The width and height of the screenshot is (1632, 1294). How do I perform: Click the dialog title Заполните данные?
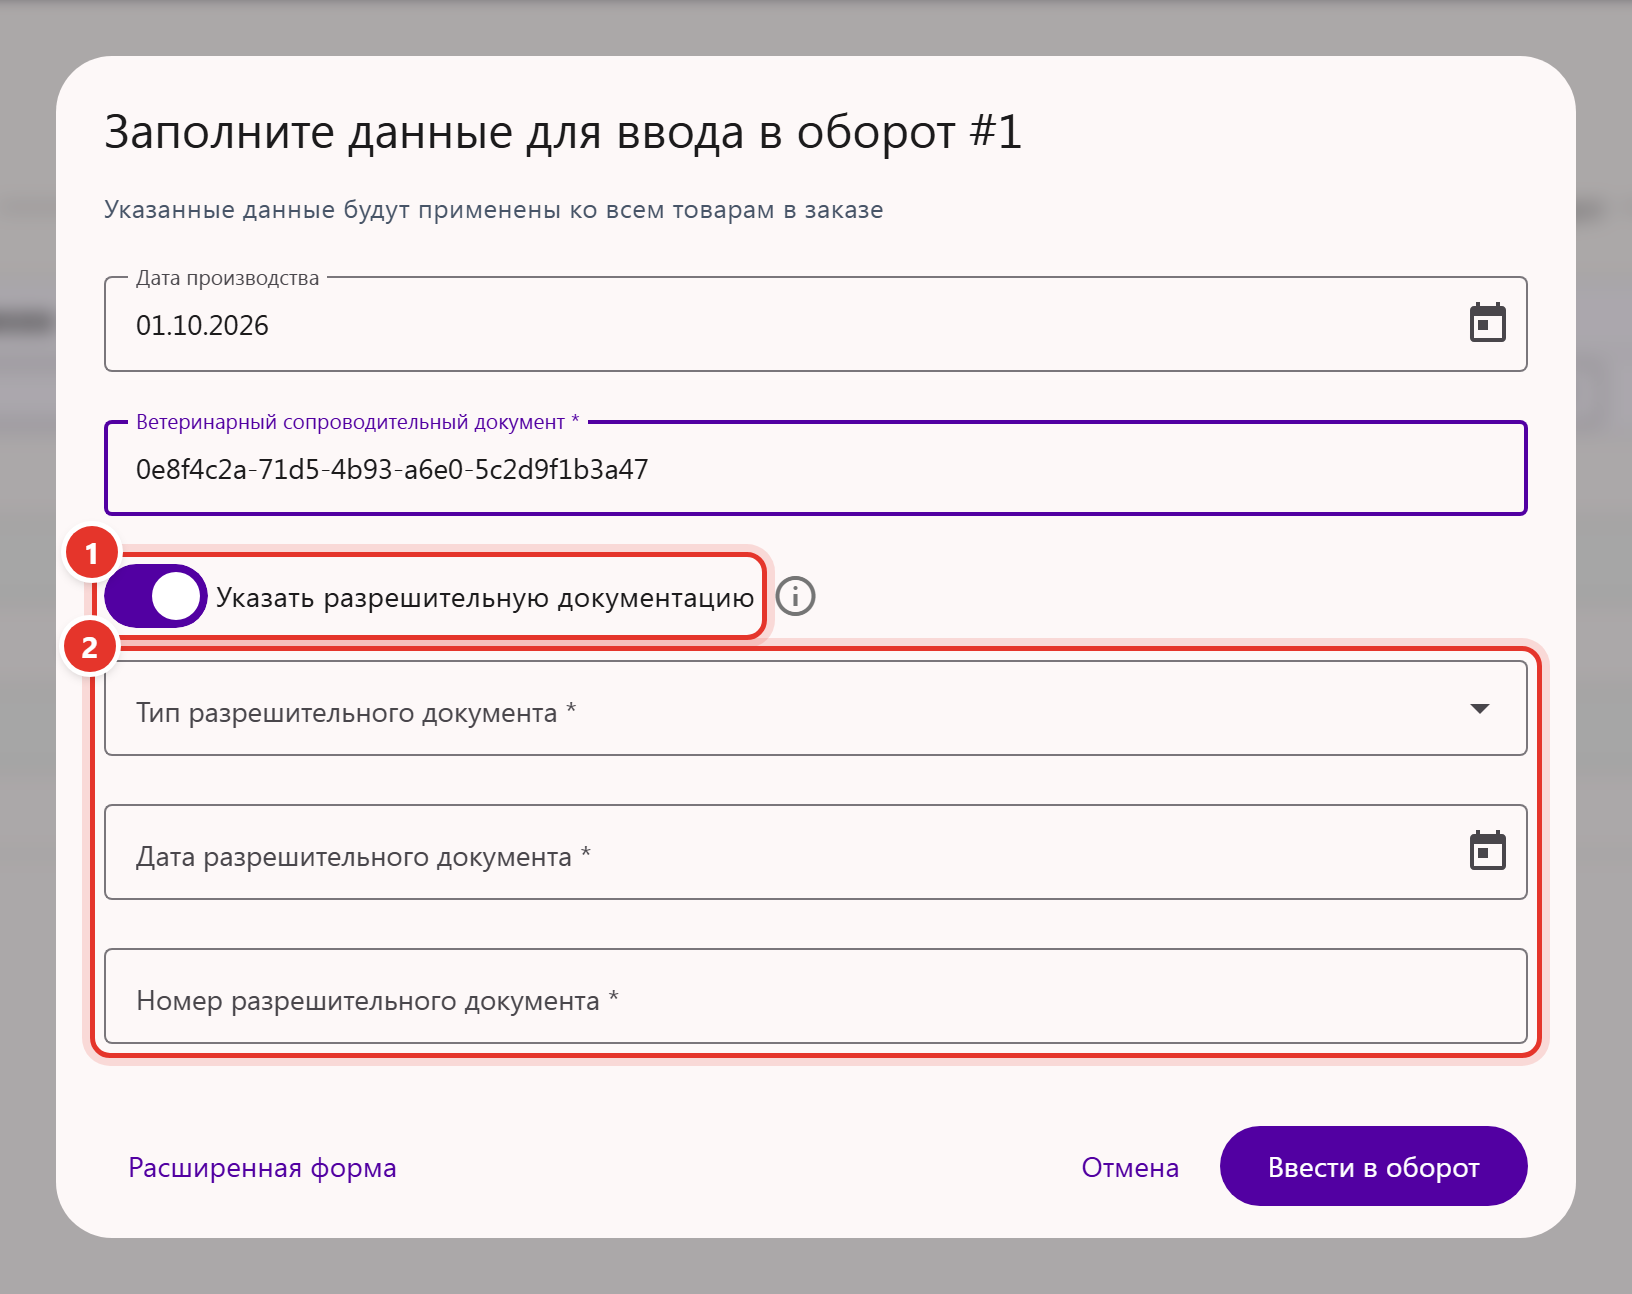[x=563, y=132]
